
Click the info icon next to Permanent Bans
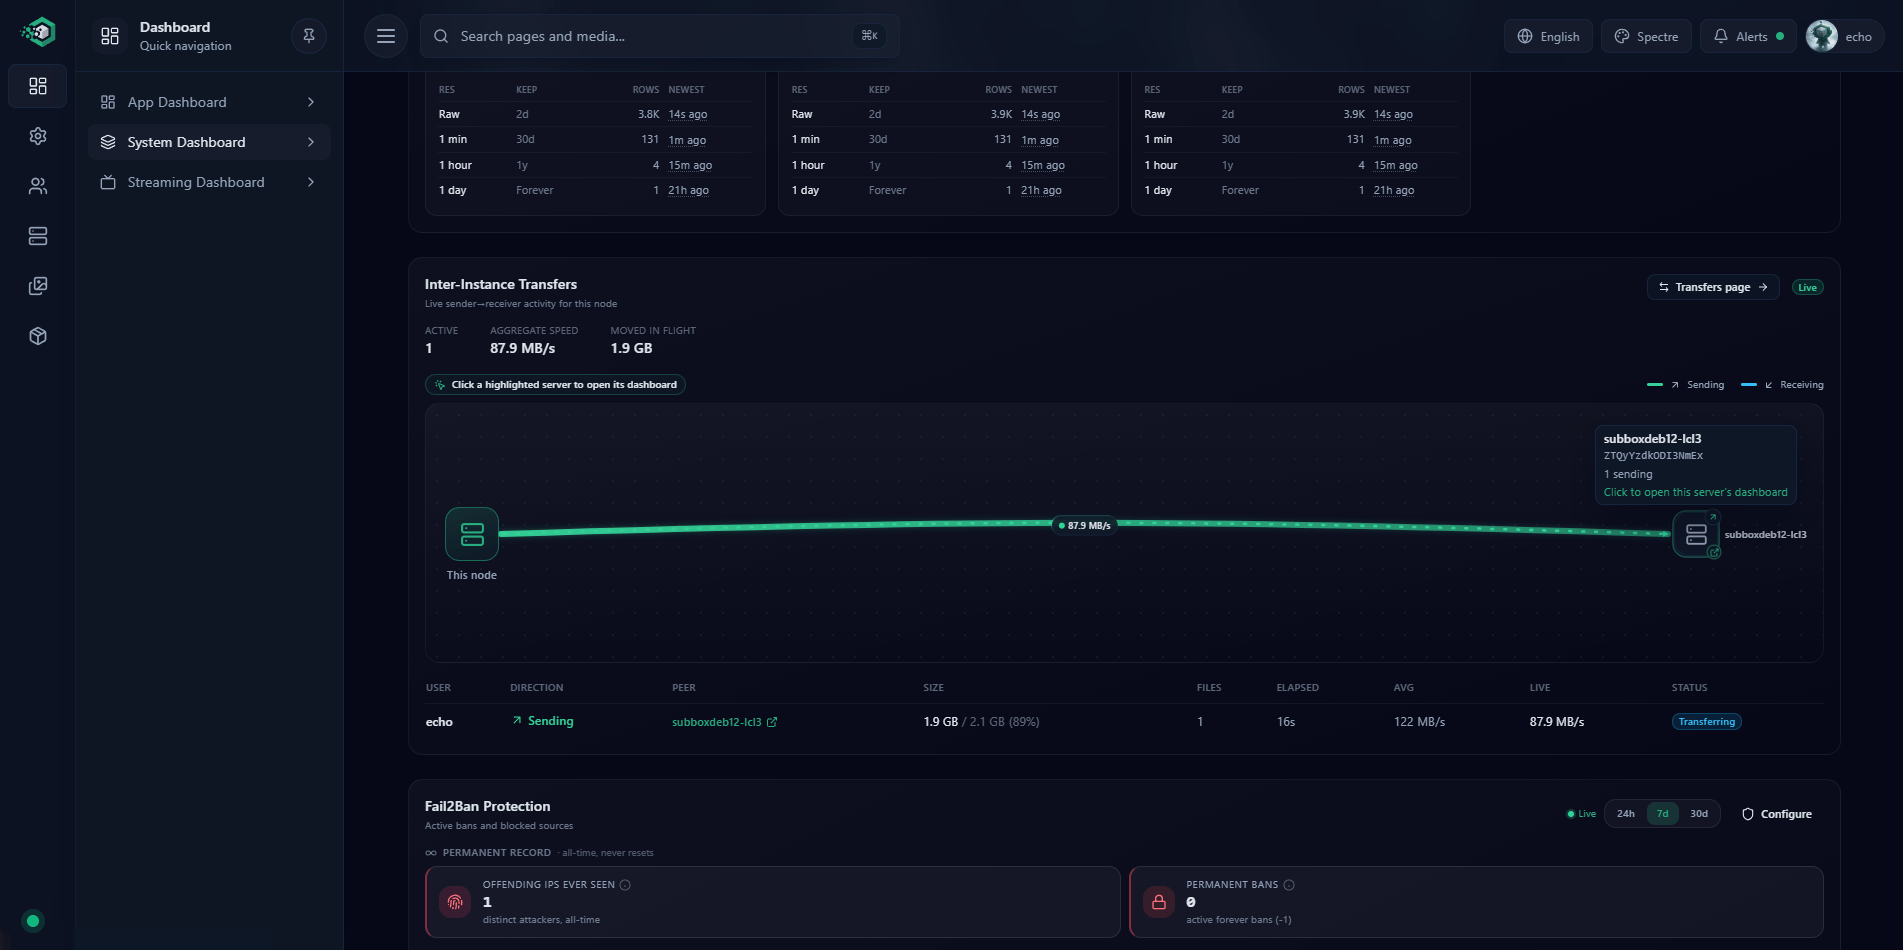(x=1289, y=885)
